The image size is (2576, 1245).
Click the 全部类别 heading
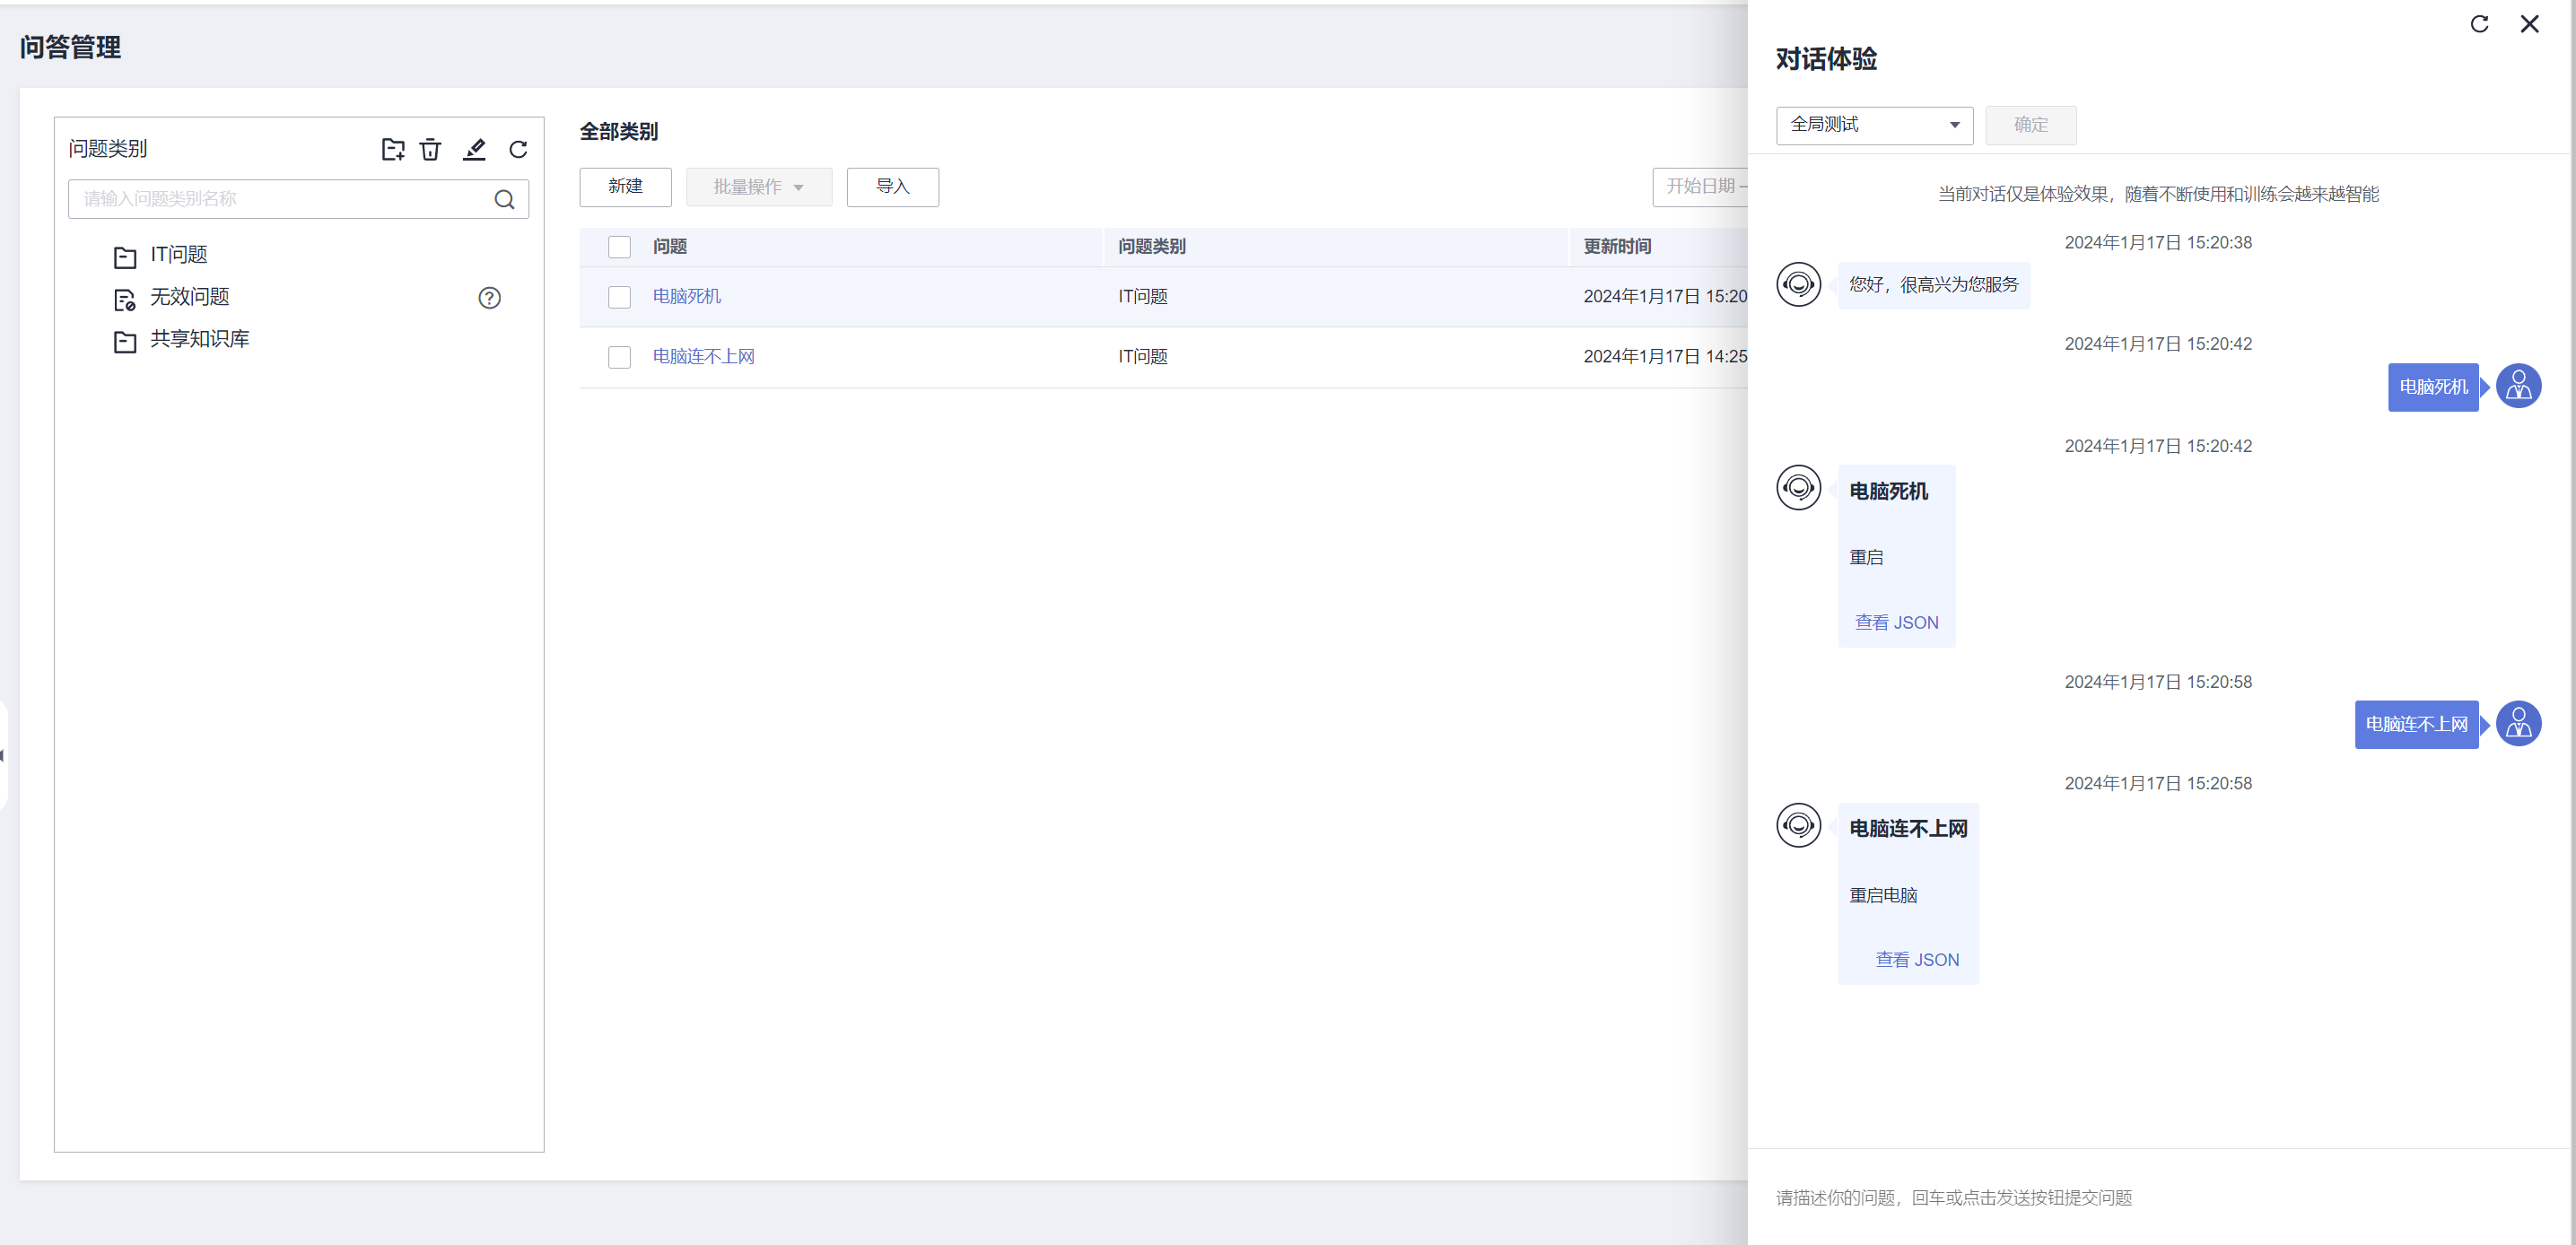(x=619, y=131)
